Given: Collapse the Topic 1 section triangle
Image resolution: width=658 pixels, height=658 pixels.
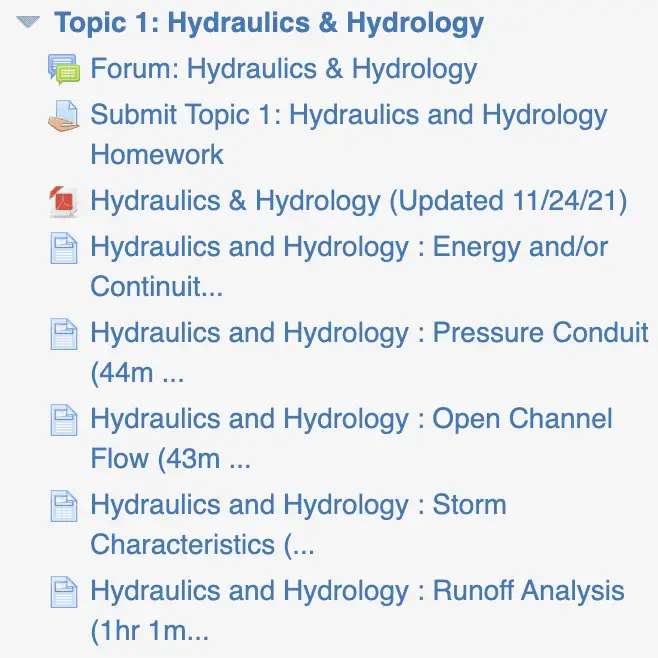Looking at the screenshot, I should pyautogui.click(x=28, y=21).
